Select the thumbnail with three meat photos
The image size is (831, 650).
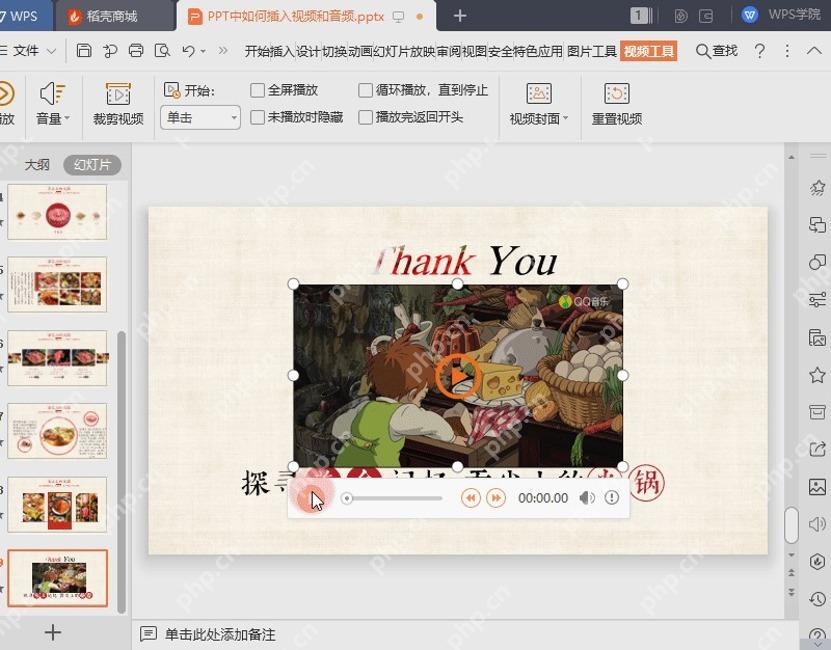pyautogui.click(x=57, y=358)
